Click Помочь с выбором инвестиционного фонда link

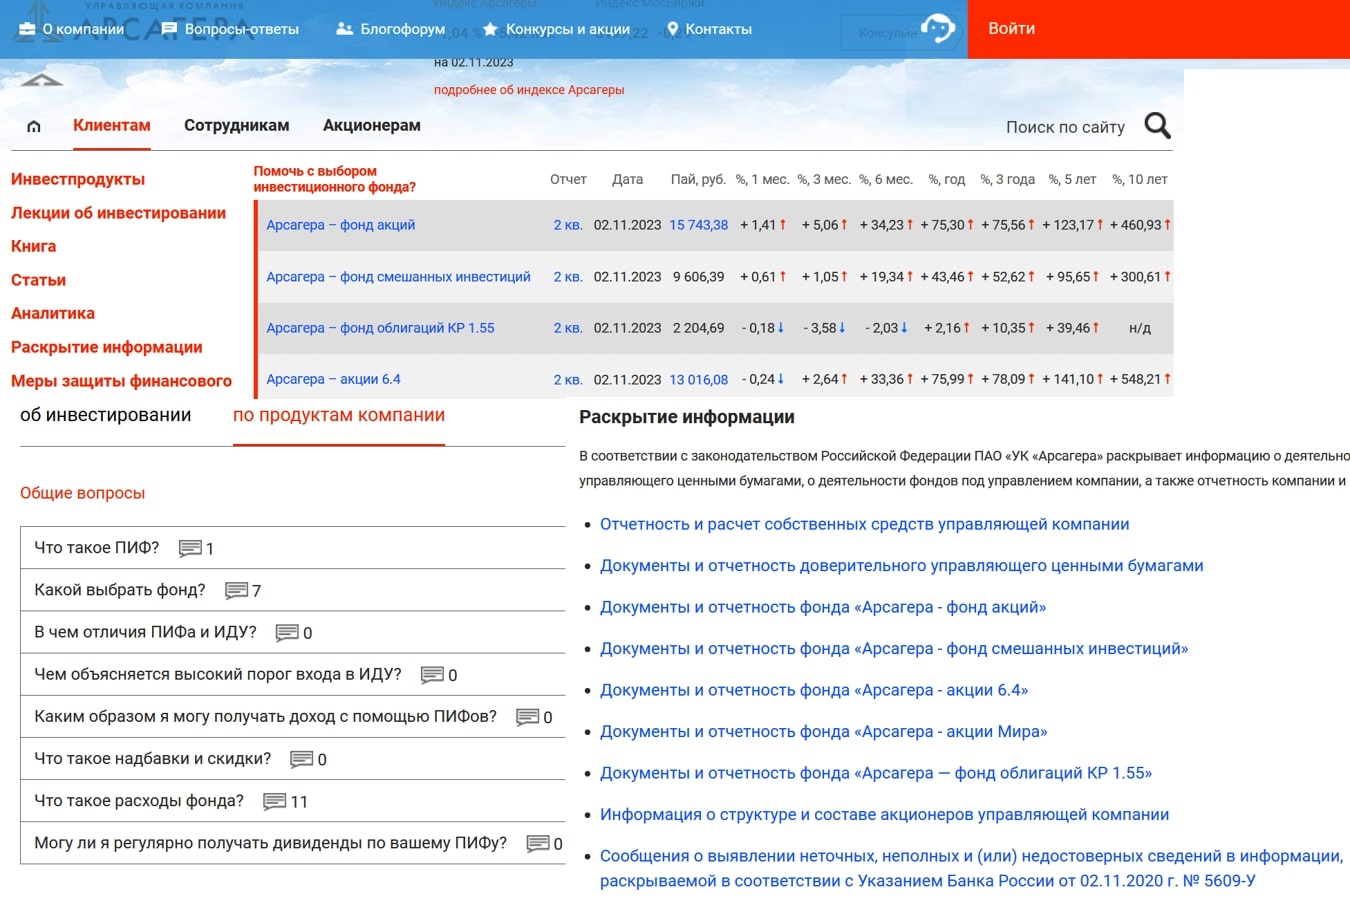[x=334, y=179]
